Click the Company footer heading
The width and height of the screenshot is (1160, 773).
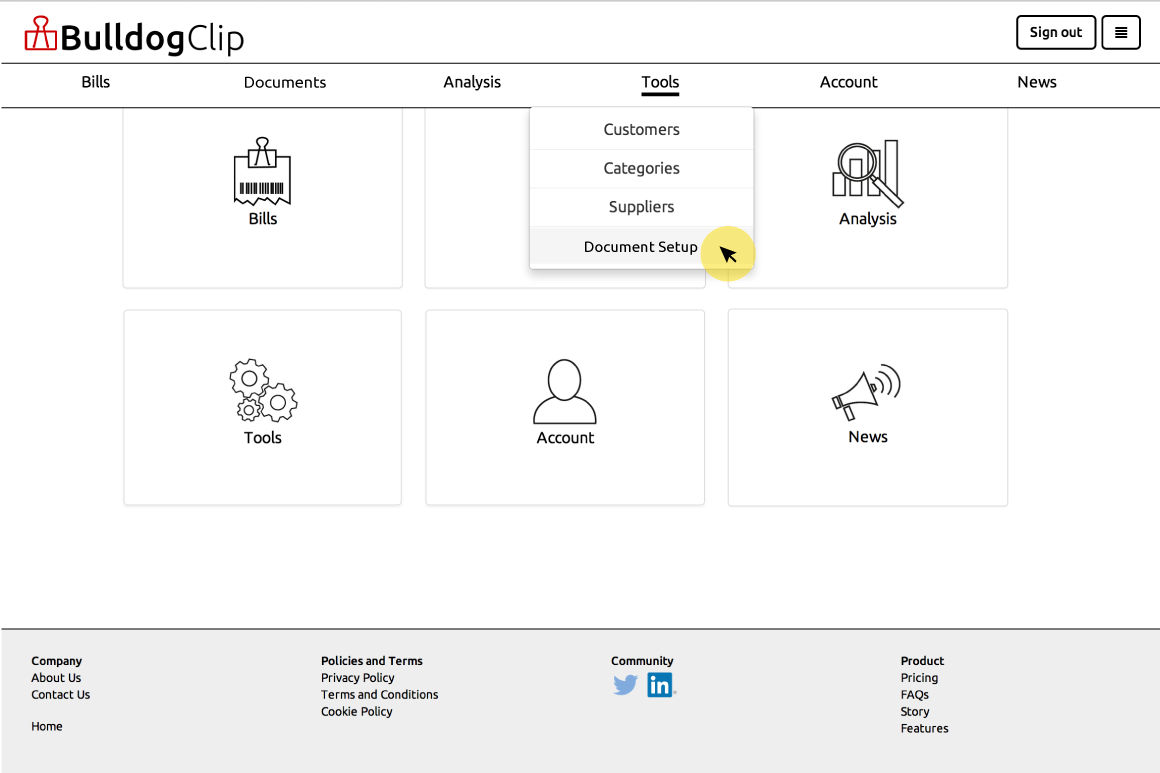56,661
